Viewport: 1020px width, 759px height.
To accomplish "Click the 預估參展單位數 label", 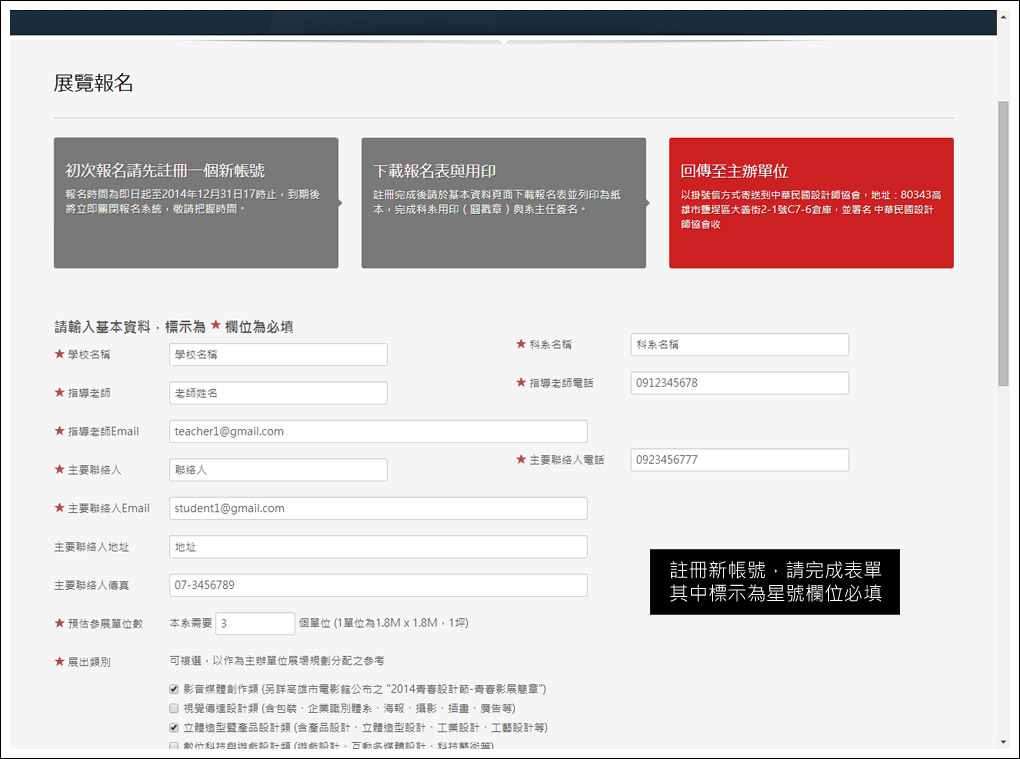I will (x=105, y=624).
